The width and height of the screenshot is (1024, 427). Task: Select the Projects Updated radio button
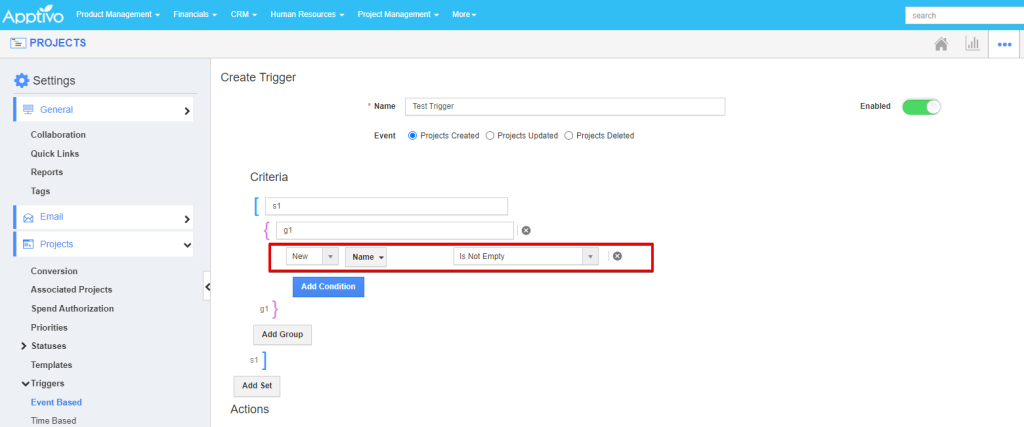(x=490, y=136)
